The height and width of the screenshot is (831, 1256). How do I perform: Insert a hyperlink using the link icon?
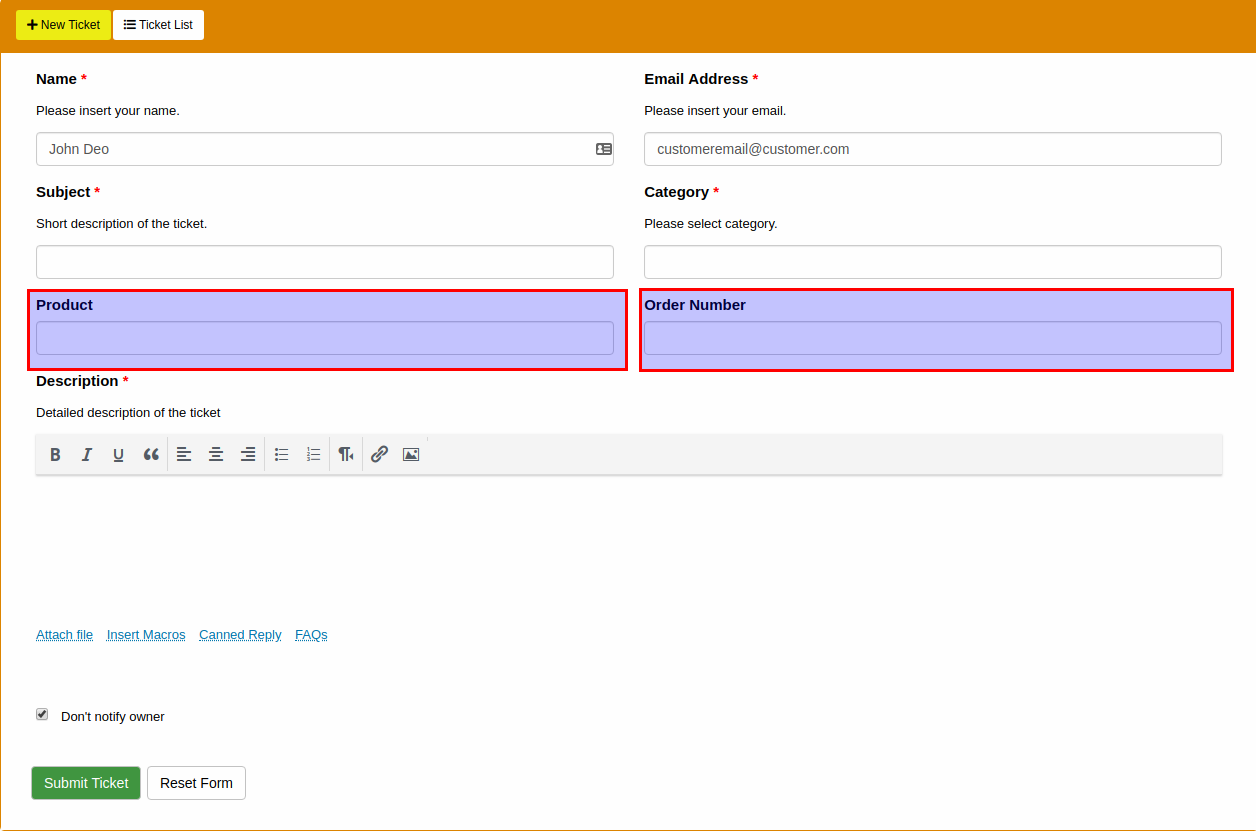(x=379, y=454)
